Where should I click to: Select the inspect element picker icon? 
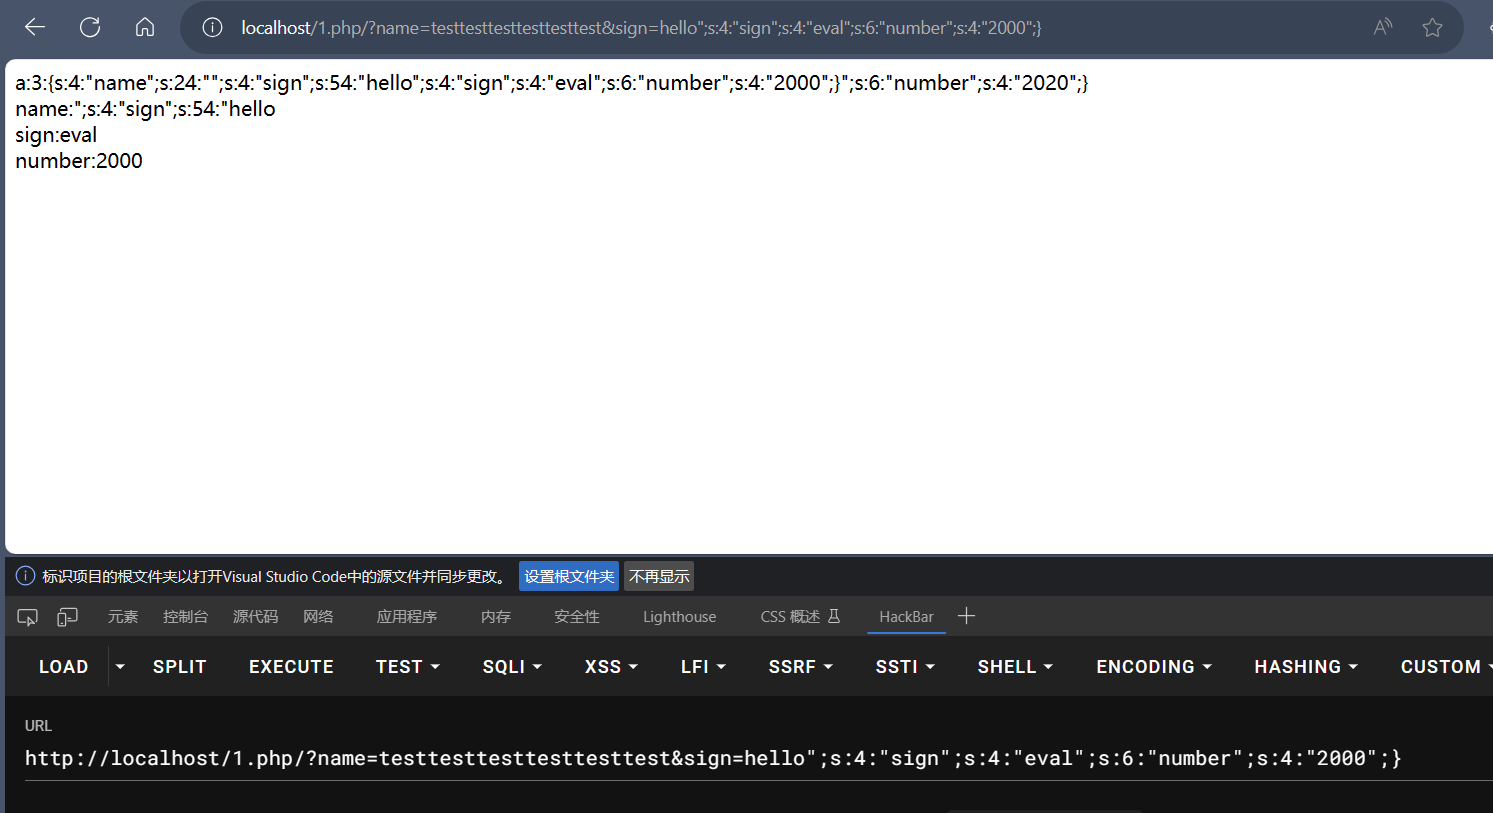pos(28,617)
